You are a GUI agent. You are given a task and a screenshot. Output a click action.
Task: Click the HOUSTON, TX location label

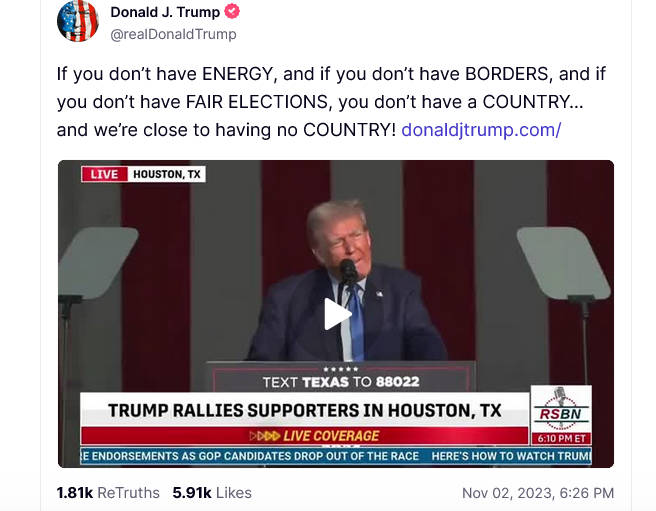tap(167, 174)
